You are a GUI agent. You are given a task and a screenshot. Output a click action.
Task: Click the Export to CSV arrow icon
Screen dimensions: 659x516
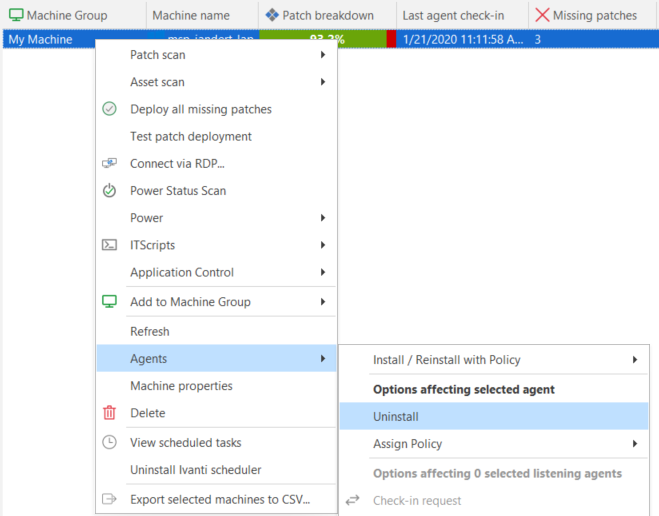pyautogui.click(x=110, y=499)
